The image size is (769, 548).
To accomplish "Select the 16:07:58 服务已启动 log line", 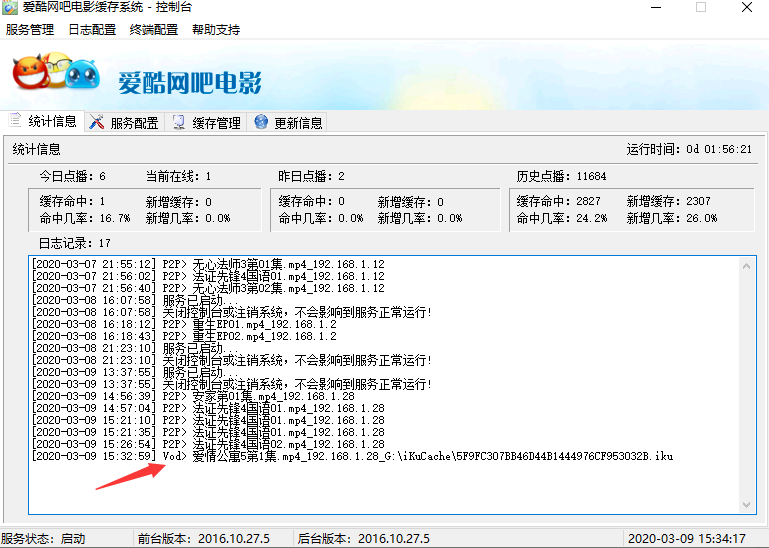I will click(x=135, y=300).
